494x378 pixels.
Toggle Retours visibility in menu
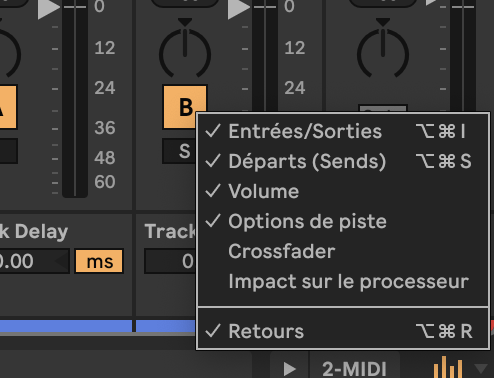(x=343, y=331)
